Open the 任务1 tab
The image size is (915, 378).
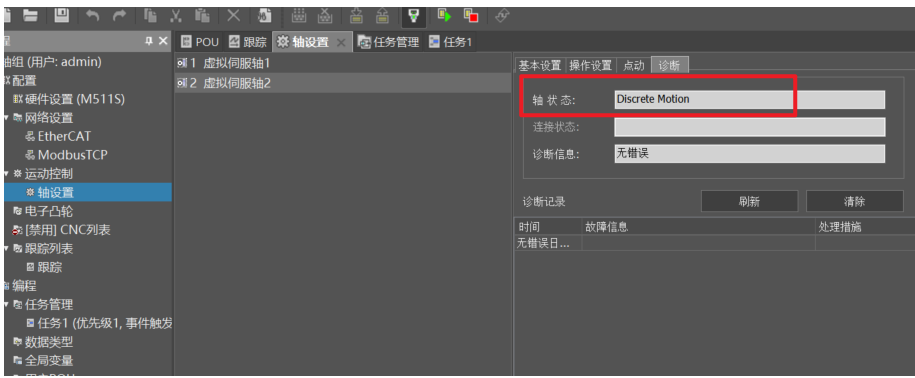point(450,42)
